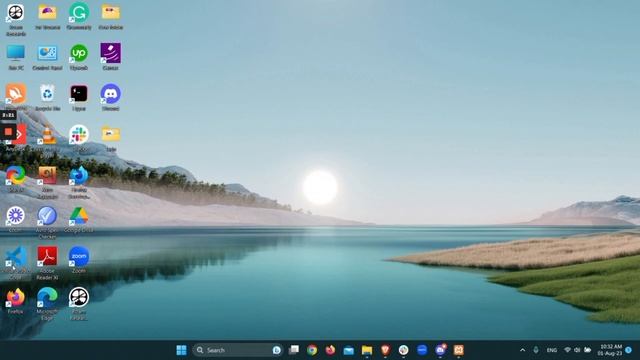Select the Control Panel desktop icon
The width and height of the screenshot is (640, 360).
coord(47,57)
